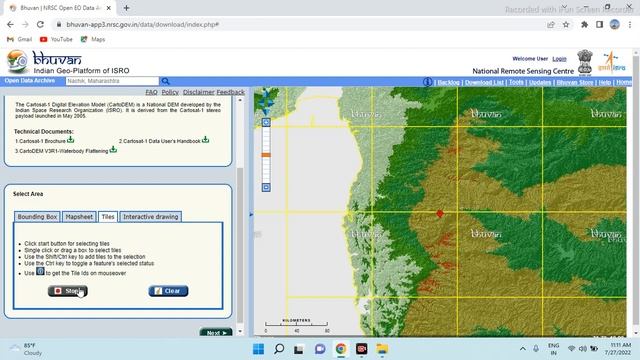Select the Bhuvan NRSC Open EO Data browser tab
This screenshot has height=360, width=640.
[60, 8]
